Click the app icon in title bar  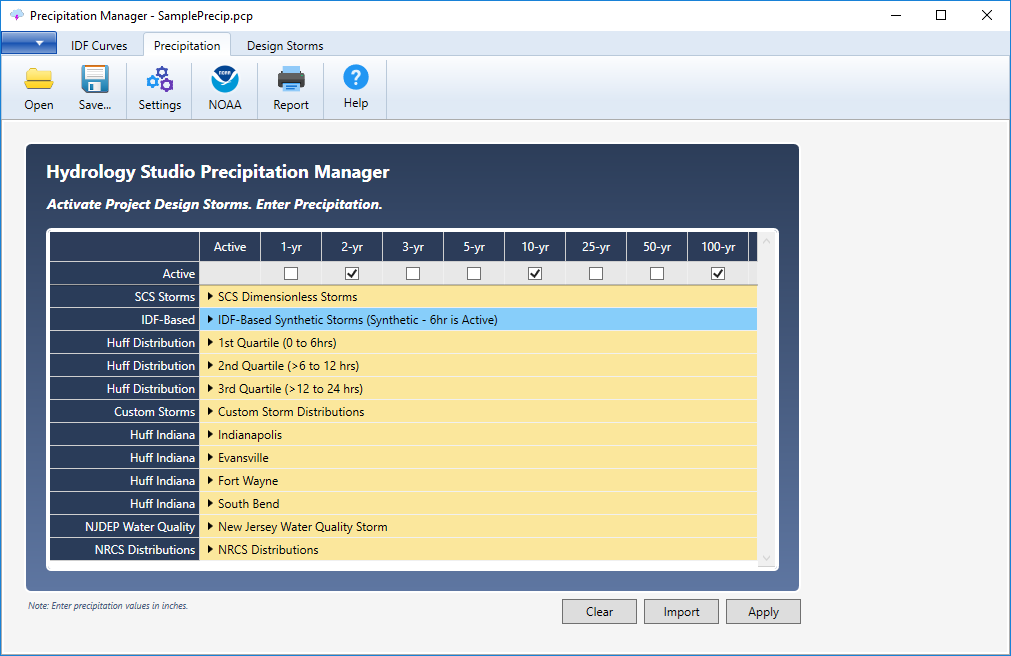pos(17,15)
